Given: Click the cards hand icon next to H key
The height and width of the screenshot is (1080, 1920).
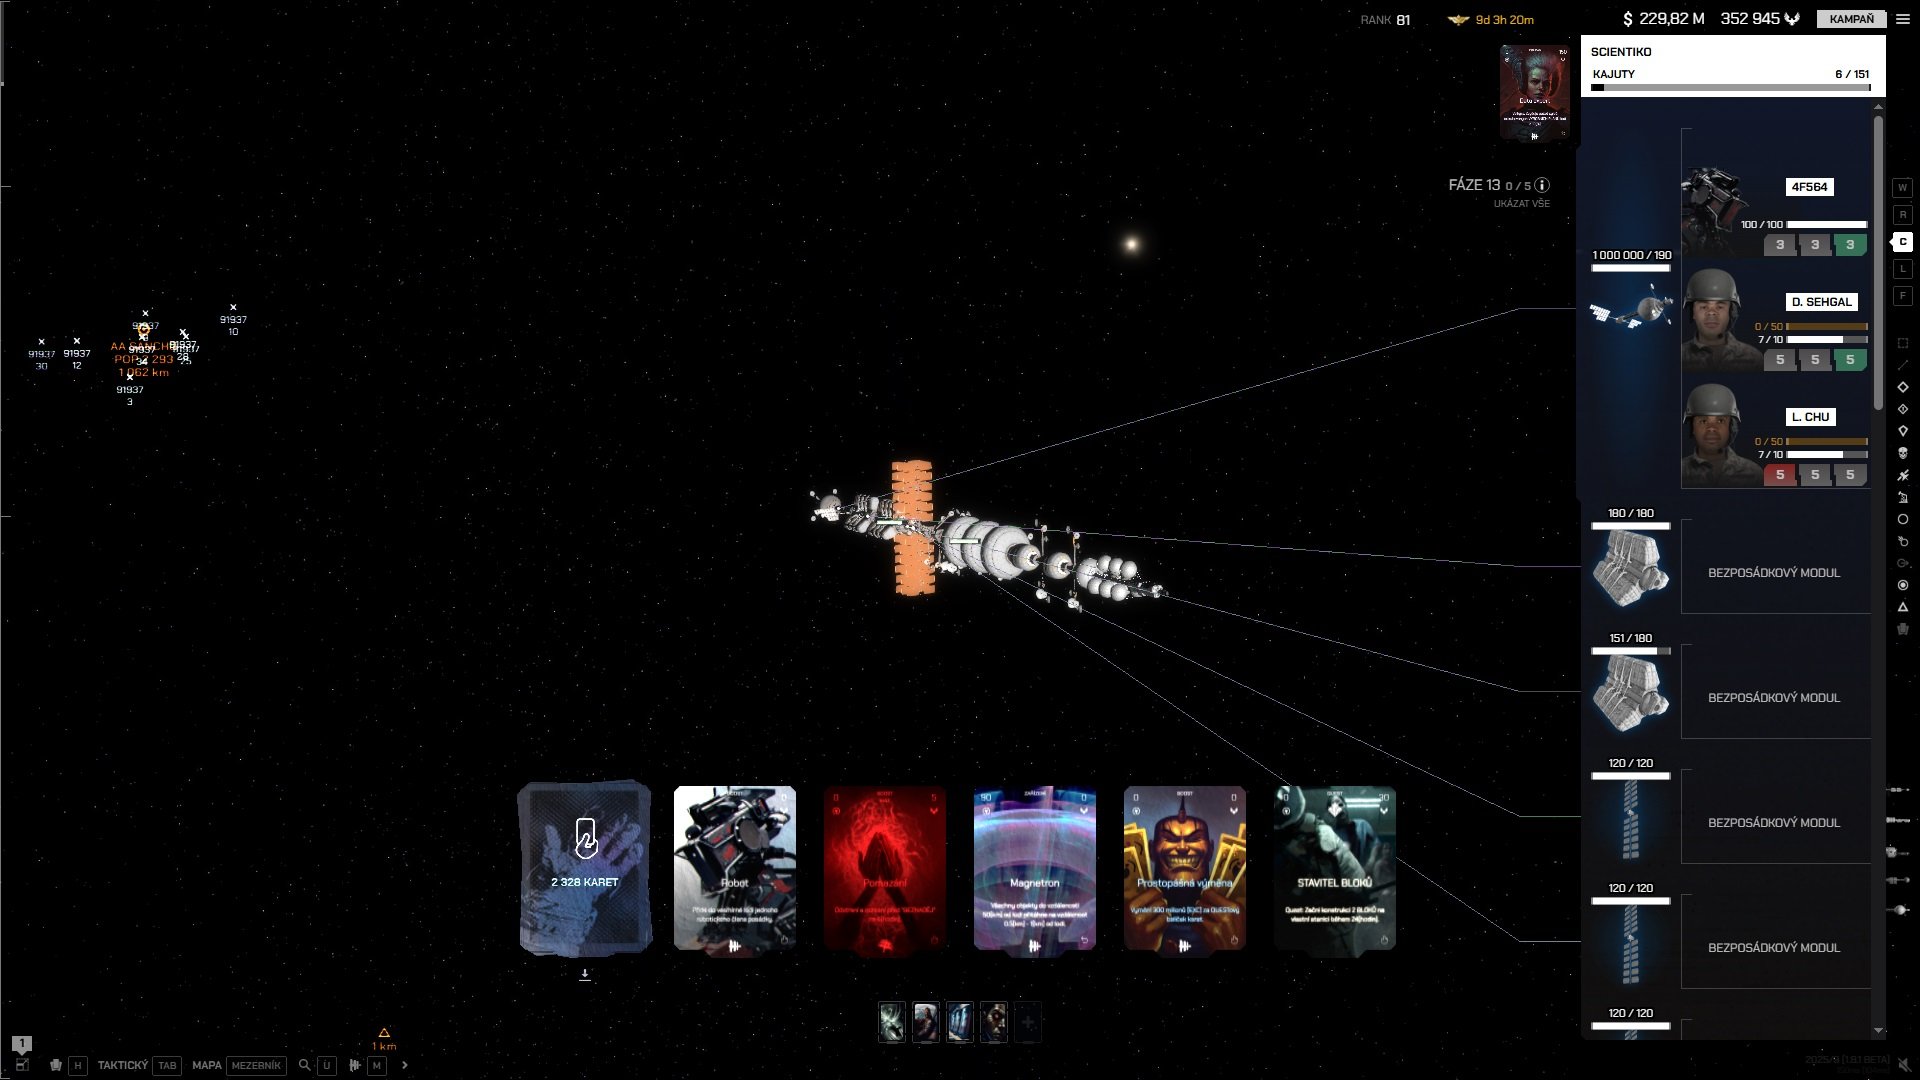Looking at the screenshot, I should (x=56, y=1065).
